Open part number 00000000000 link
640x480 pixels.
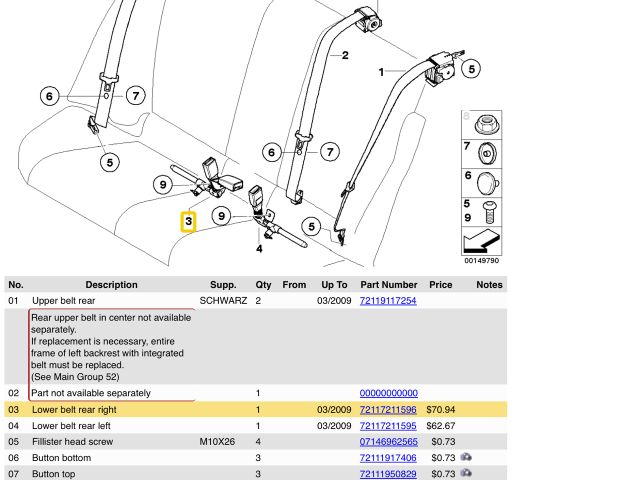388,393
